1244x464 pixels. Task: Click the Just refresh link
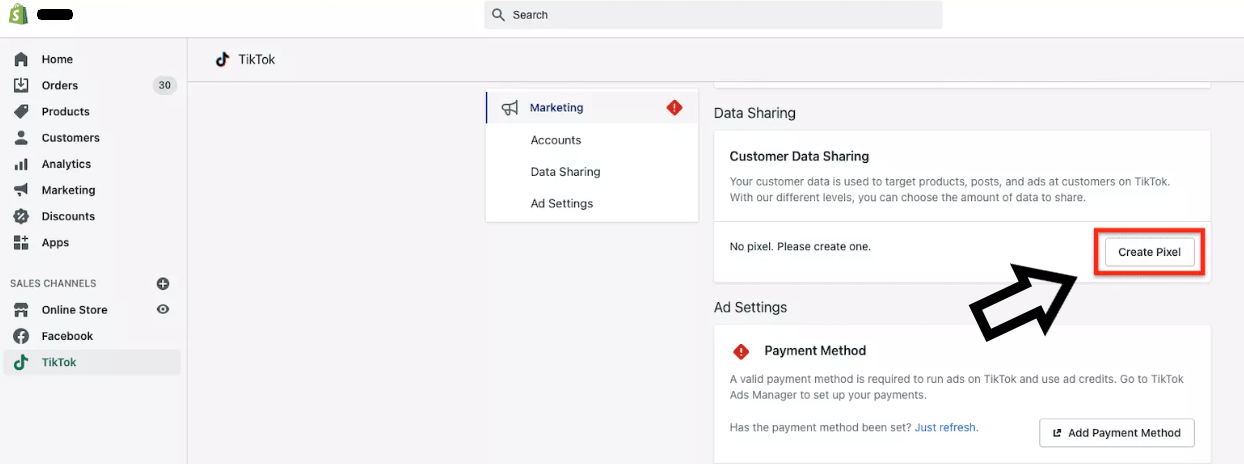point(946,427)
